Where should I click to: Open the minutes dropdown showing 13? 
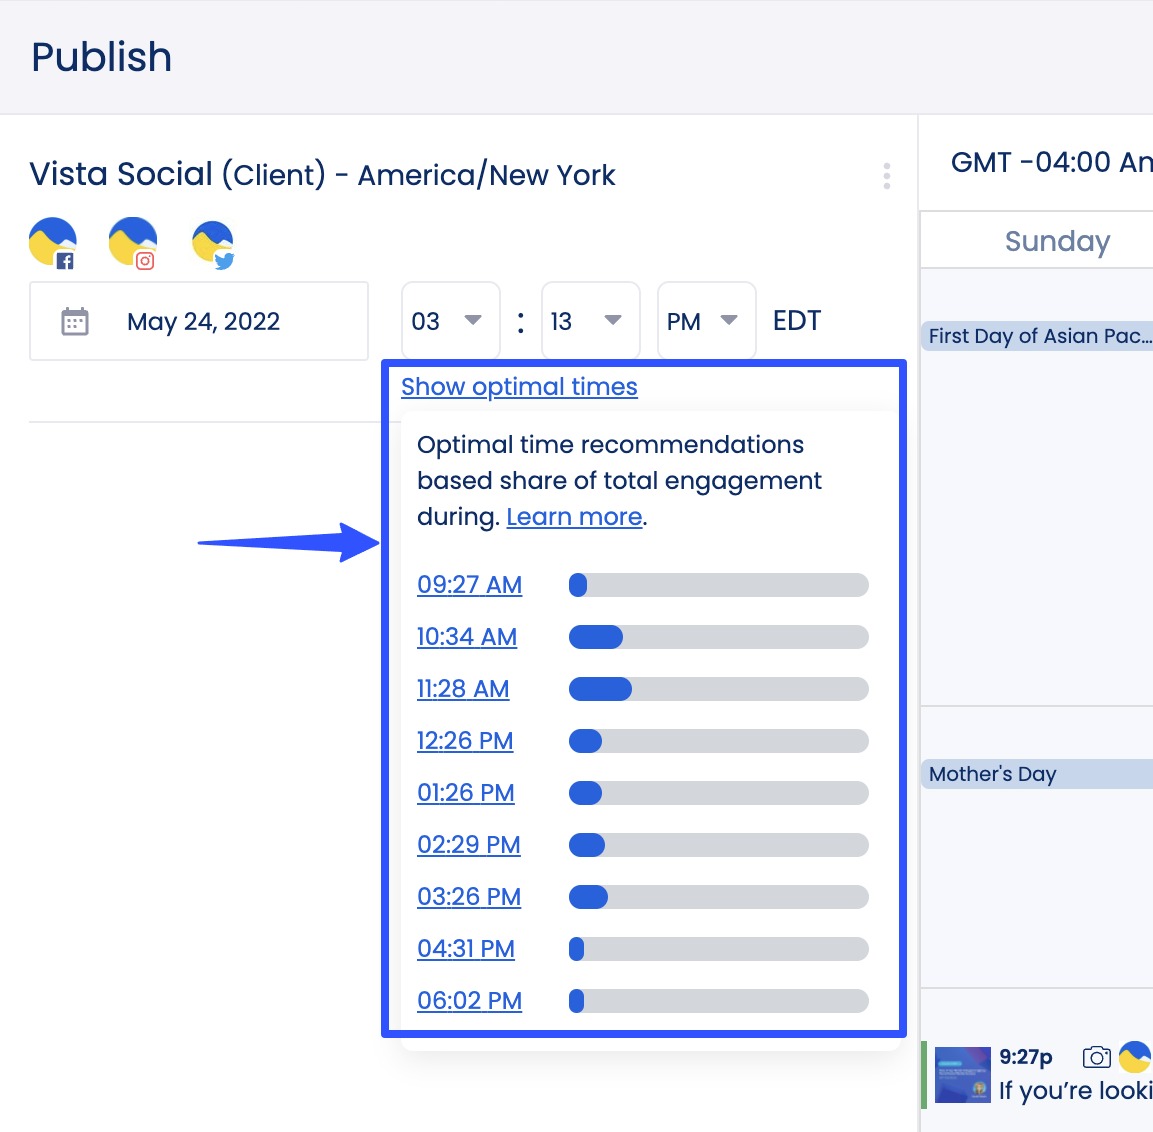click(x=589, y=321)
